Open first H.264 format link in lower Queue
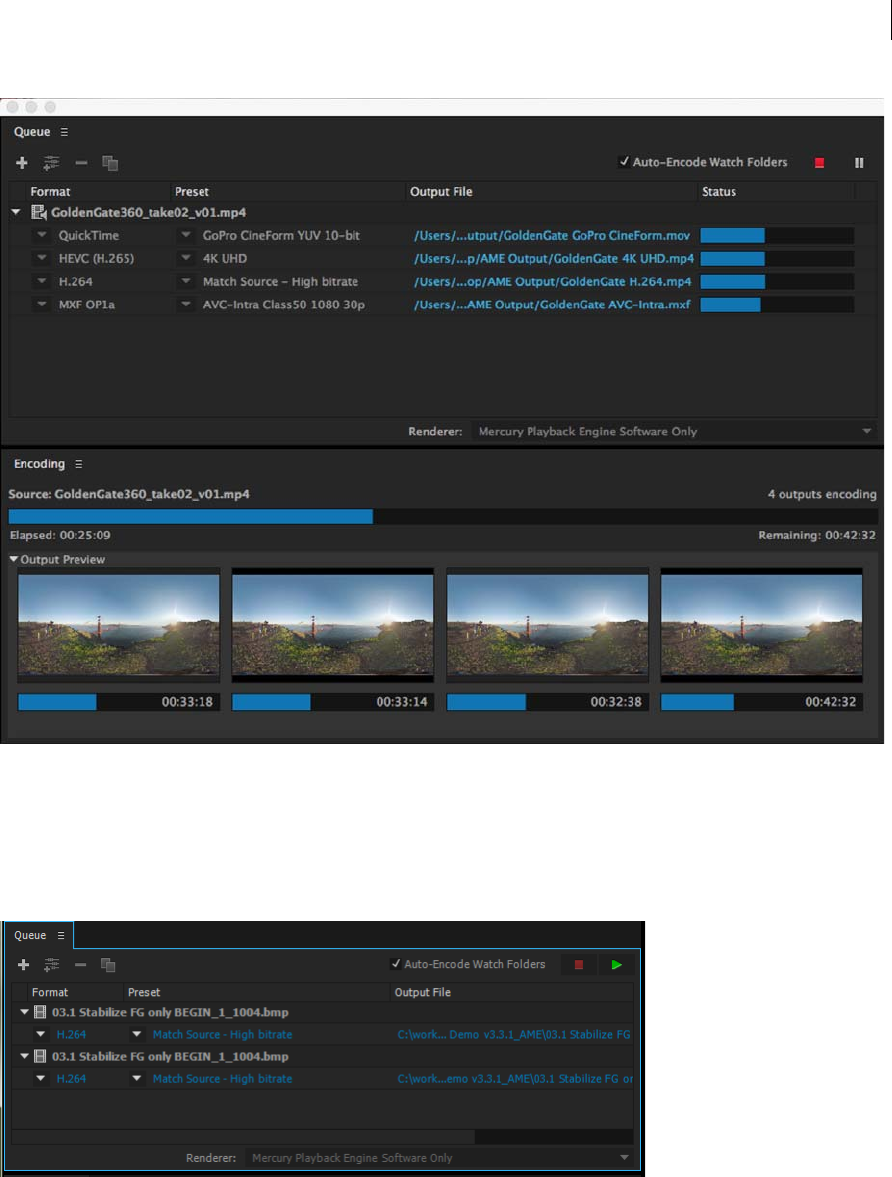This screenshot has height=1177, width=892. coord(71,1034)
